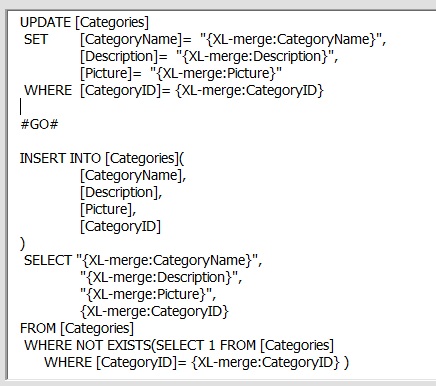Click {XL-merge:Description} in the SET clause
Viewport: 436px width, 386px height.
[255, 56]
